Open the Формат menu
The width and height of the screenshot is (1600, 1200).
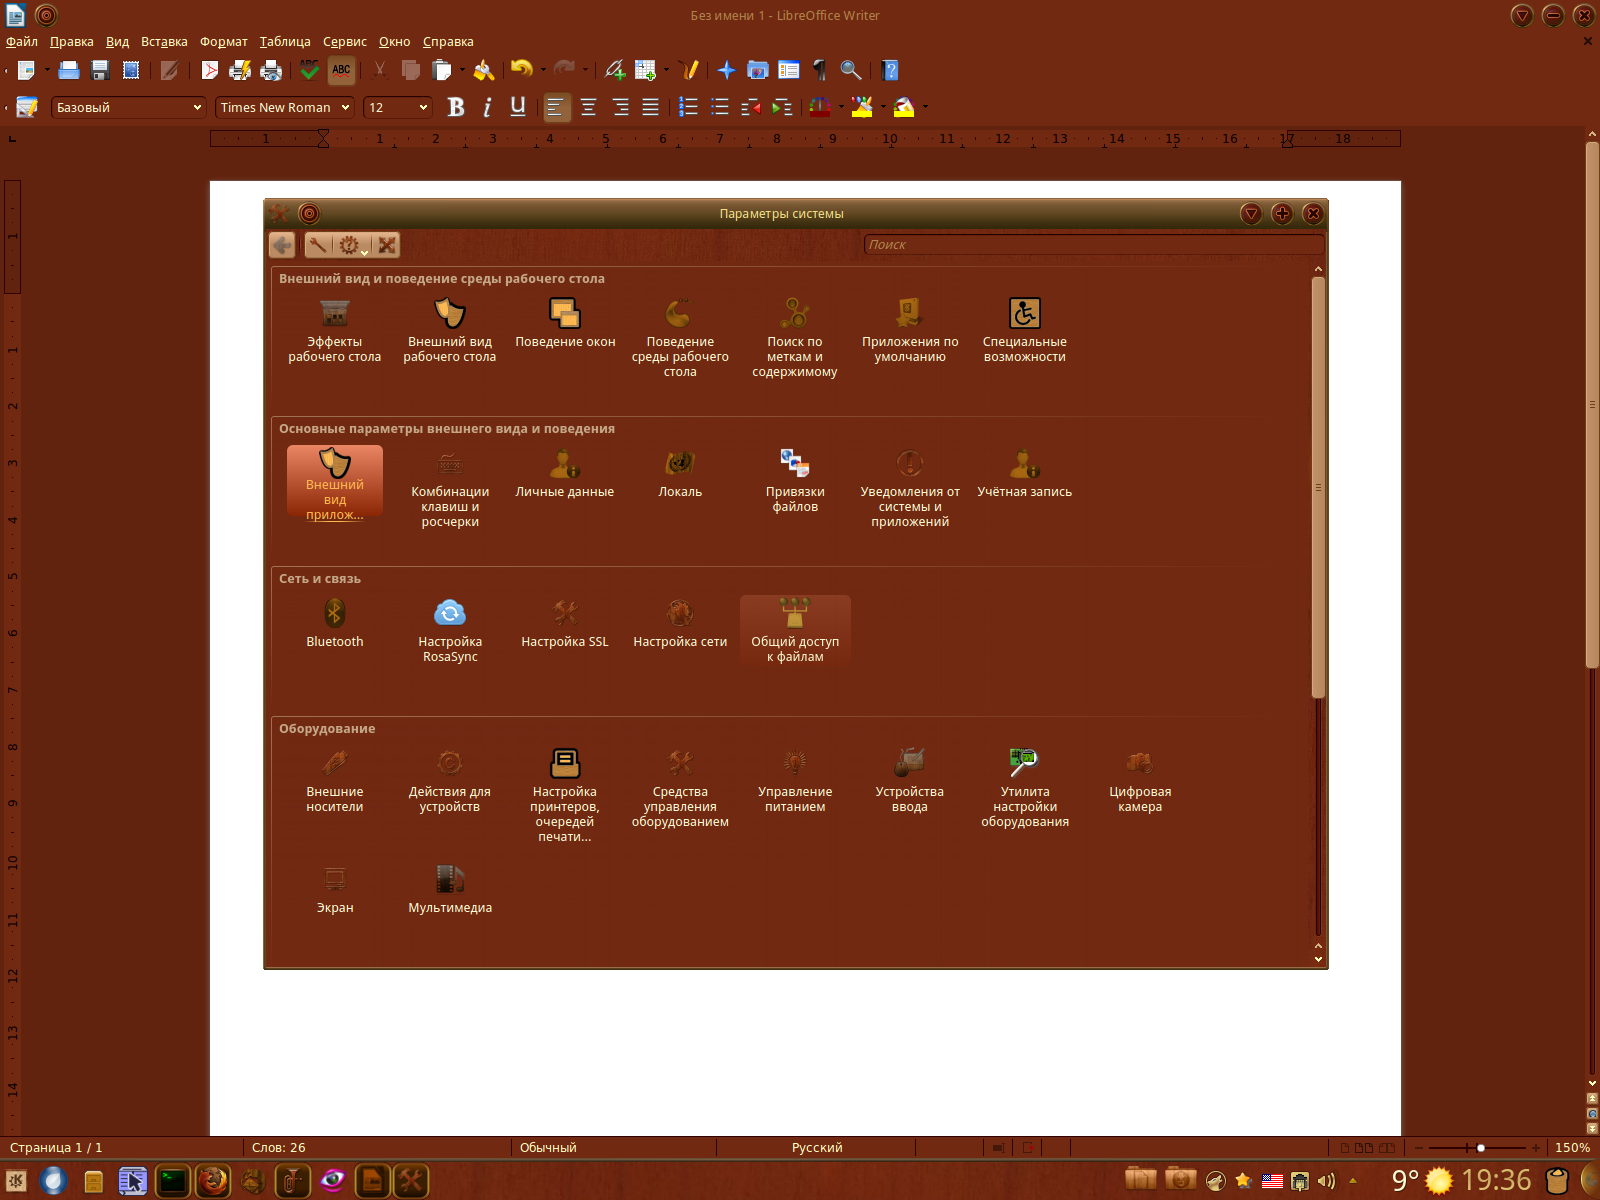(x=224, y=42)
